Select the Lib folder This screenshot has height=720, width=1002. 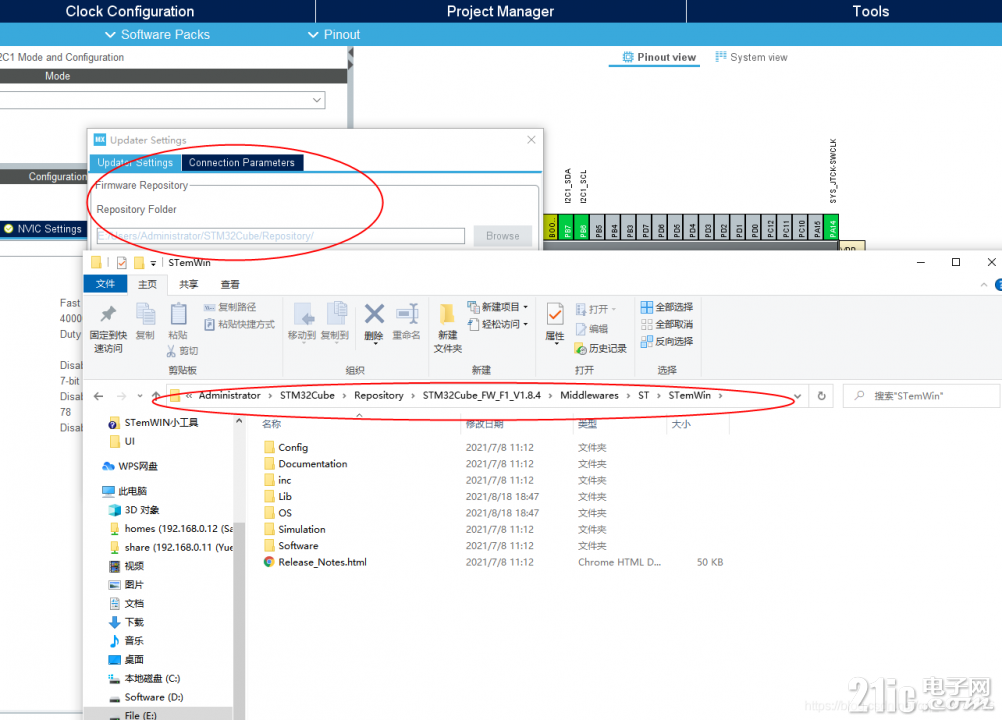[x=285, y=496]
